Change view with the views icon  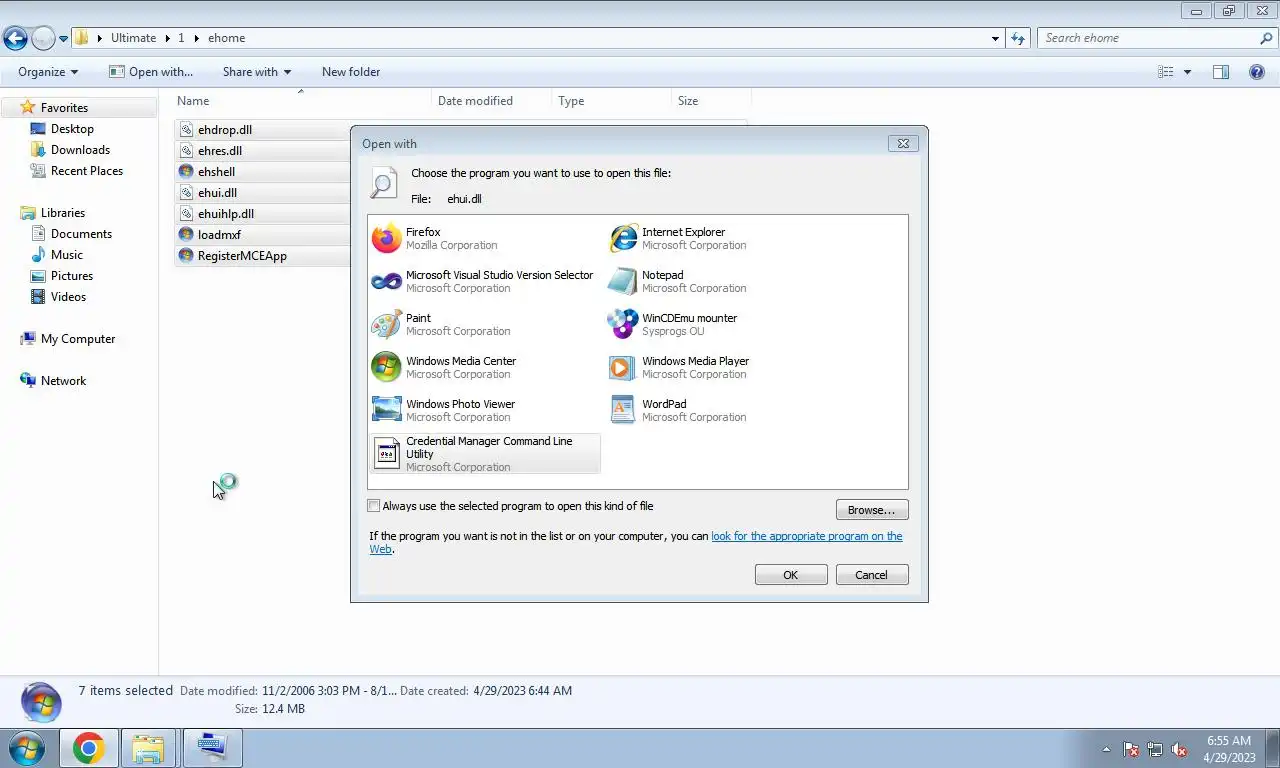pos(1165,72)
